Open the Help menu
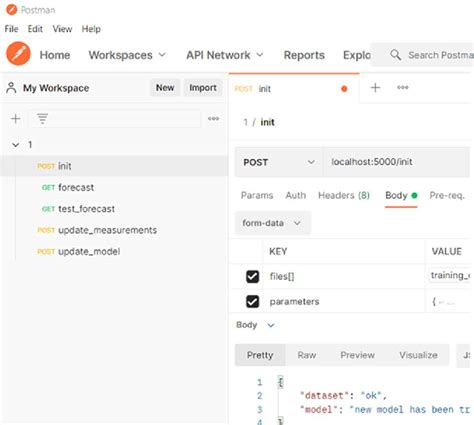This screenshot has height=425, width=474. [91, 29]
